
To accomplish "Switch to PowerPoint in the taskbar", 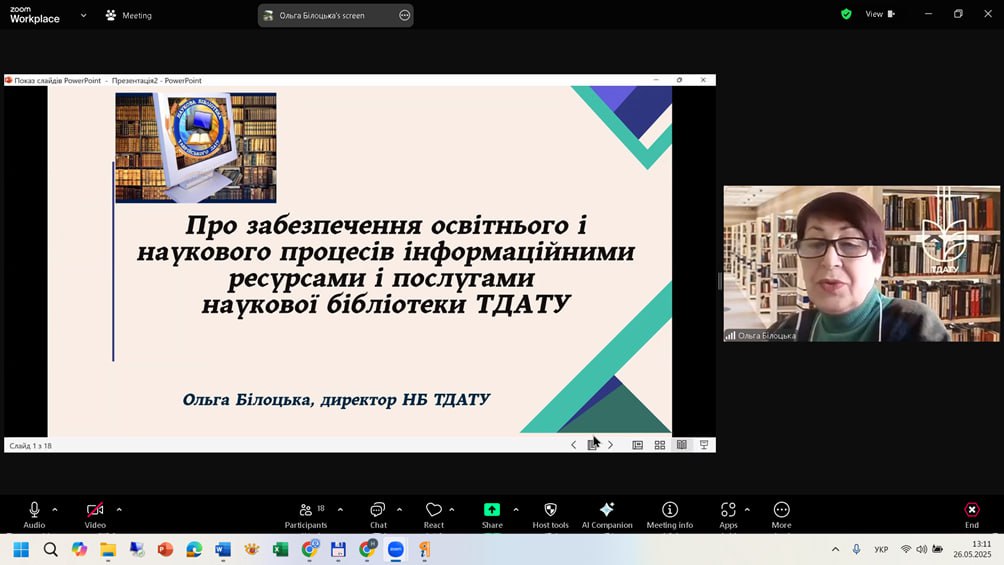I will pos(165,550).
